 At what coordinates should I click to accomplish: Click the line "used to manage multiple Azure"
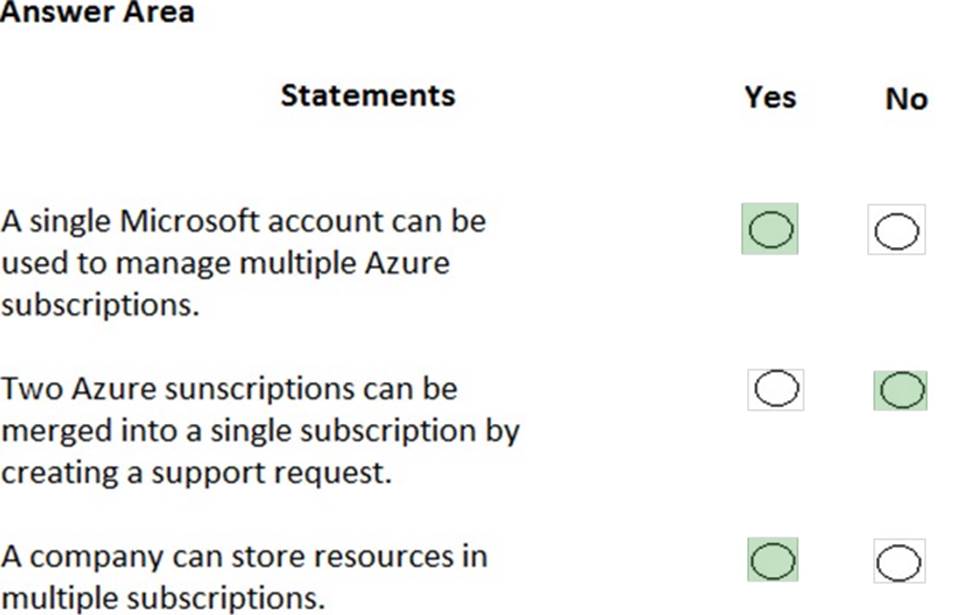(x=225, y=263)
